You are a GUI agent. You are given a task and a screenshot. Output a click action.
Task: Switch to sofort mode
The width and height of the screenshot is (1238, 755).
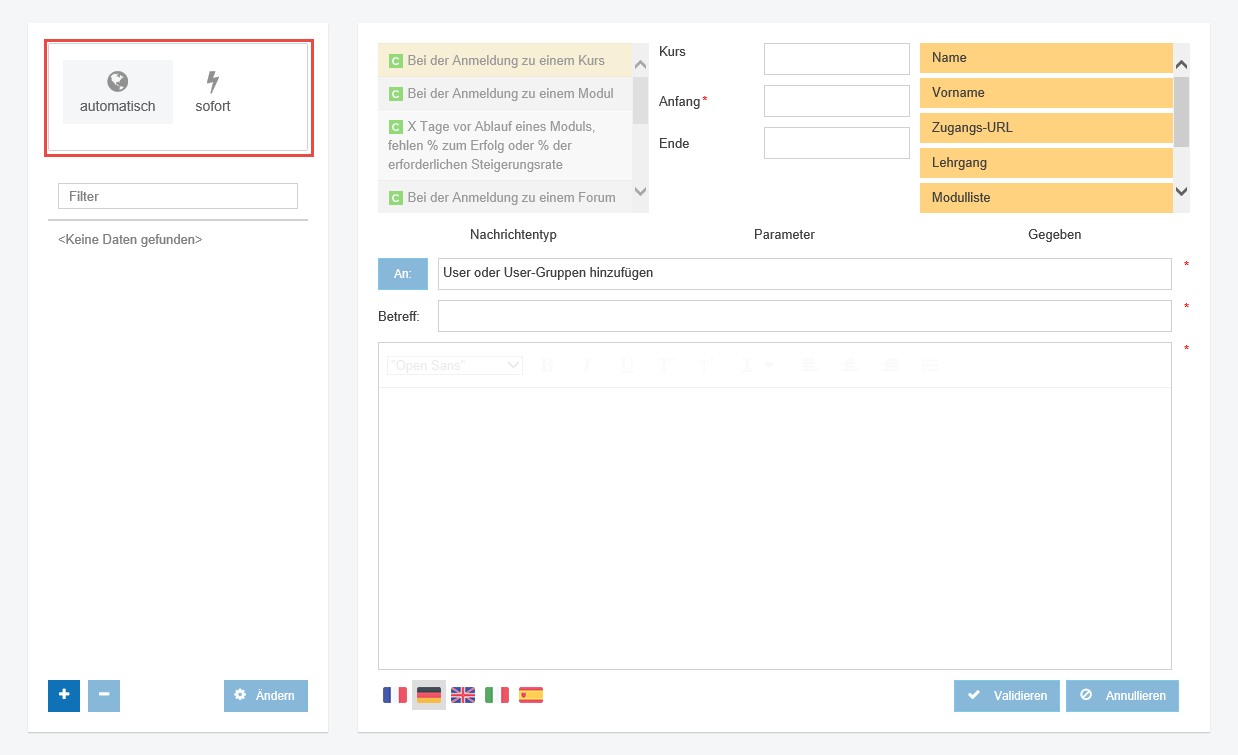coord(213,92)
